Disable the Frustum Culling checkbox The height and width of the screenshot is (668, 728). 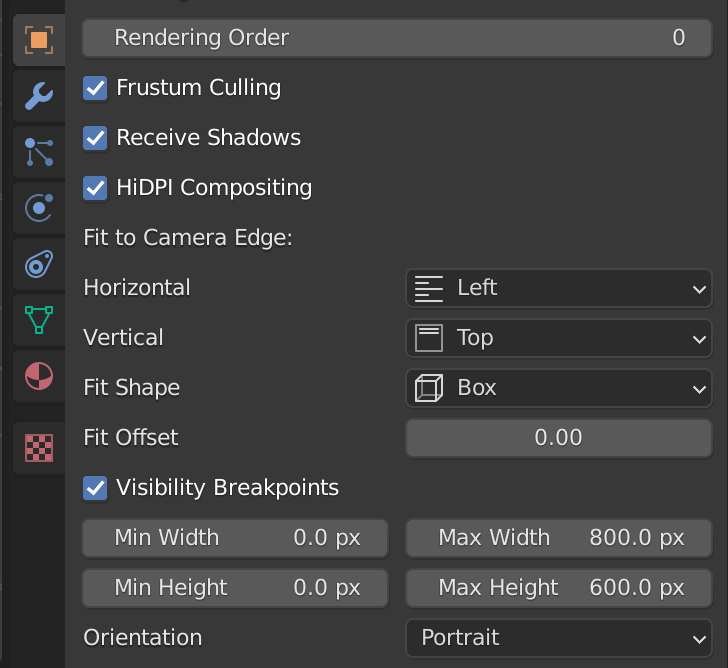click(x=95, y=88)
